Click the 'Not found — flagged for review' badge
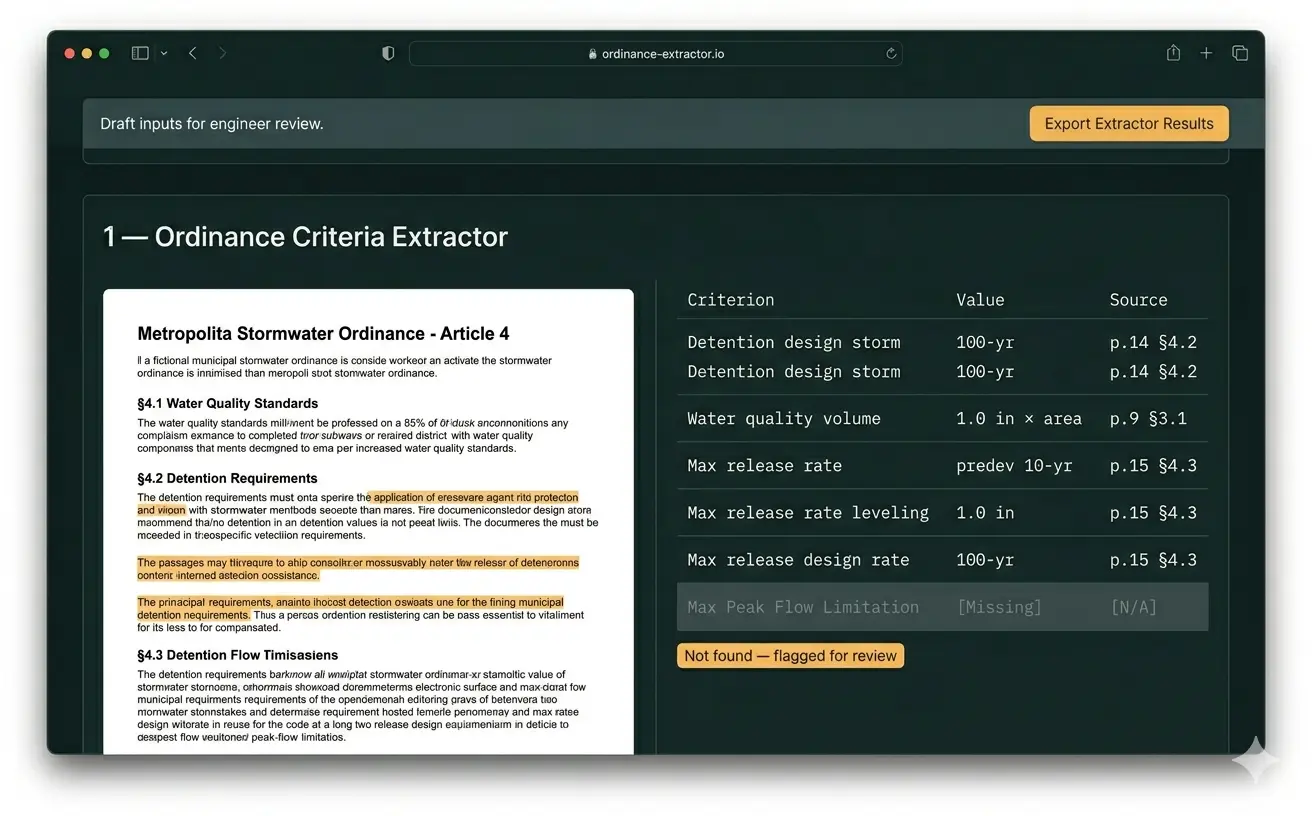The image size is (1312, 816). point(790,656)
